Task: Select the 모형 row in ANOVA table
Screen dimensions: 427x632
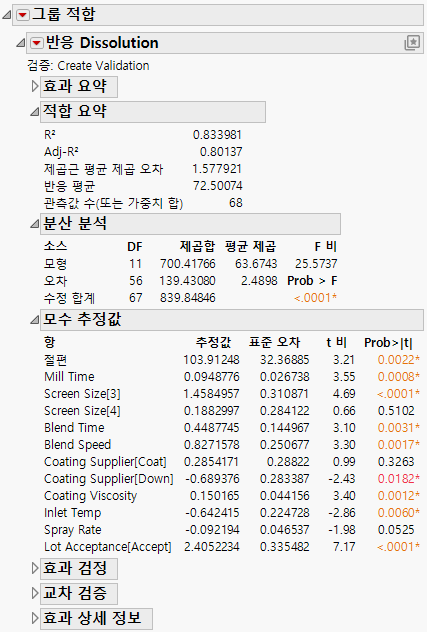Action: pos(190,264)
